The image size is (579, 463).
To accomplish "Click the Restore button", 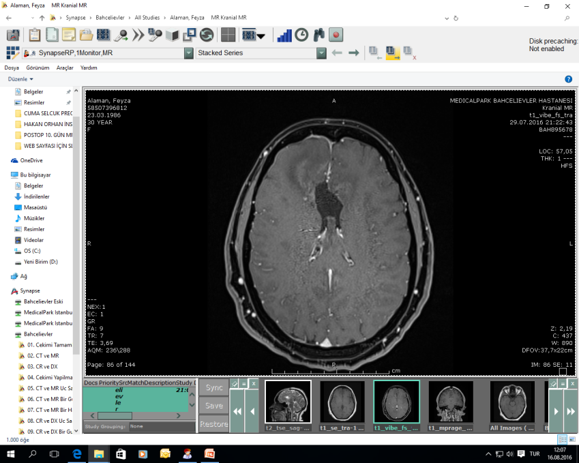I will [x=214, y=424].
